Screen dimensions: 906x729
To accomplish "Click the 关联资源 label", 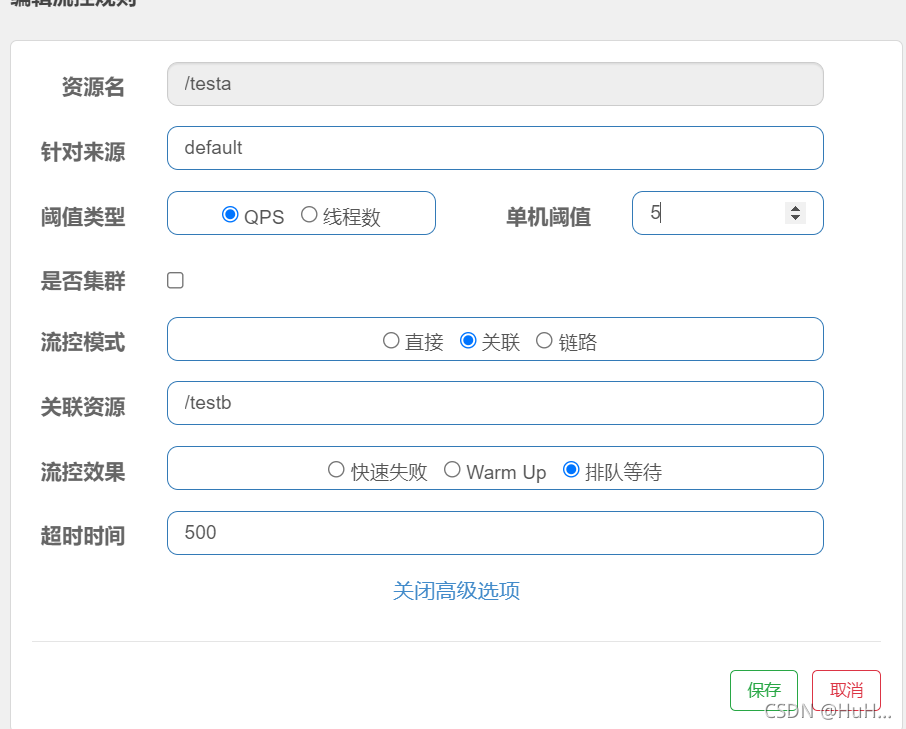I will (x=83, y=407).
